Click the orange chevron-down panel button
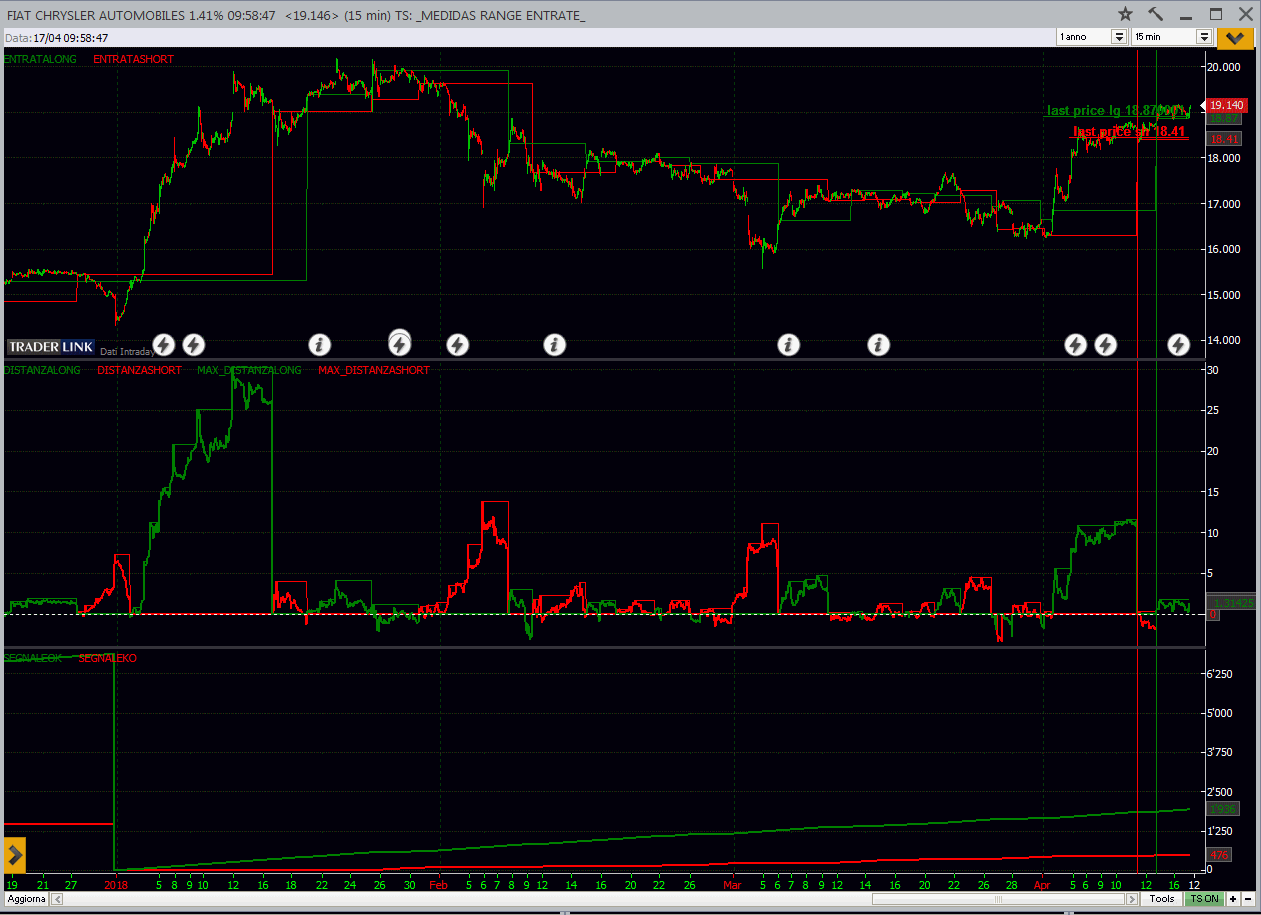The image size is (1261, 915). coord(1236,37)
